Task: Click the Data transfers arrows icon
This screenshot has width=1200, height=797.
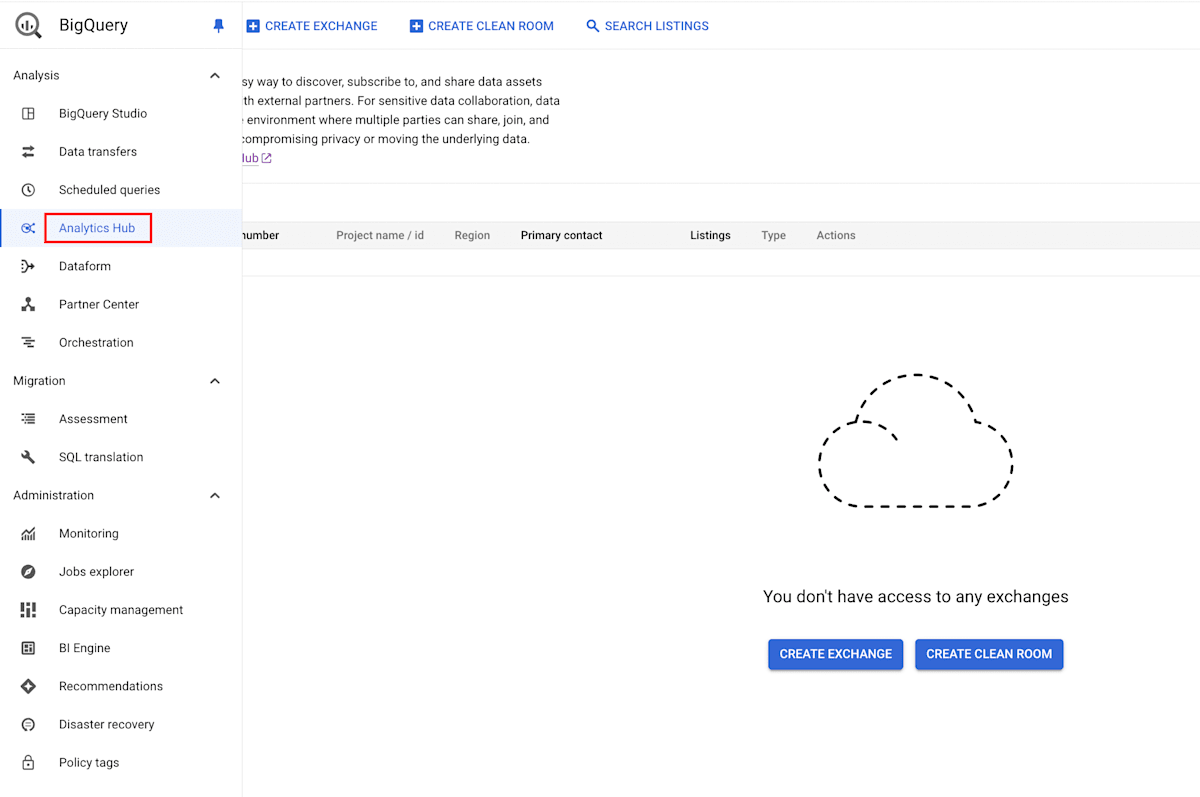Action: click(x=28, y=152)
